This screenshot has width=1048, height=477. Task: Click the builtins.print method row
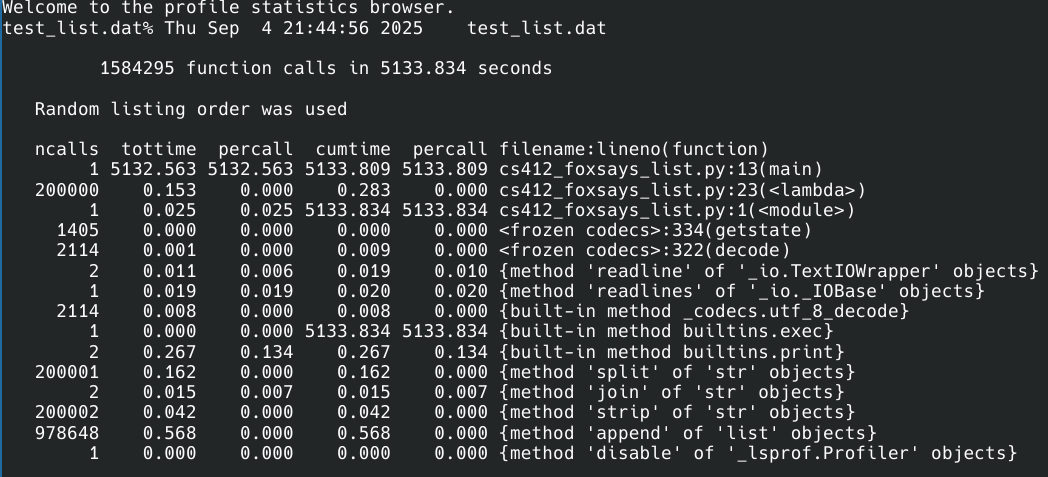pyautogui.click(x=672, y=351)
